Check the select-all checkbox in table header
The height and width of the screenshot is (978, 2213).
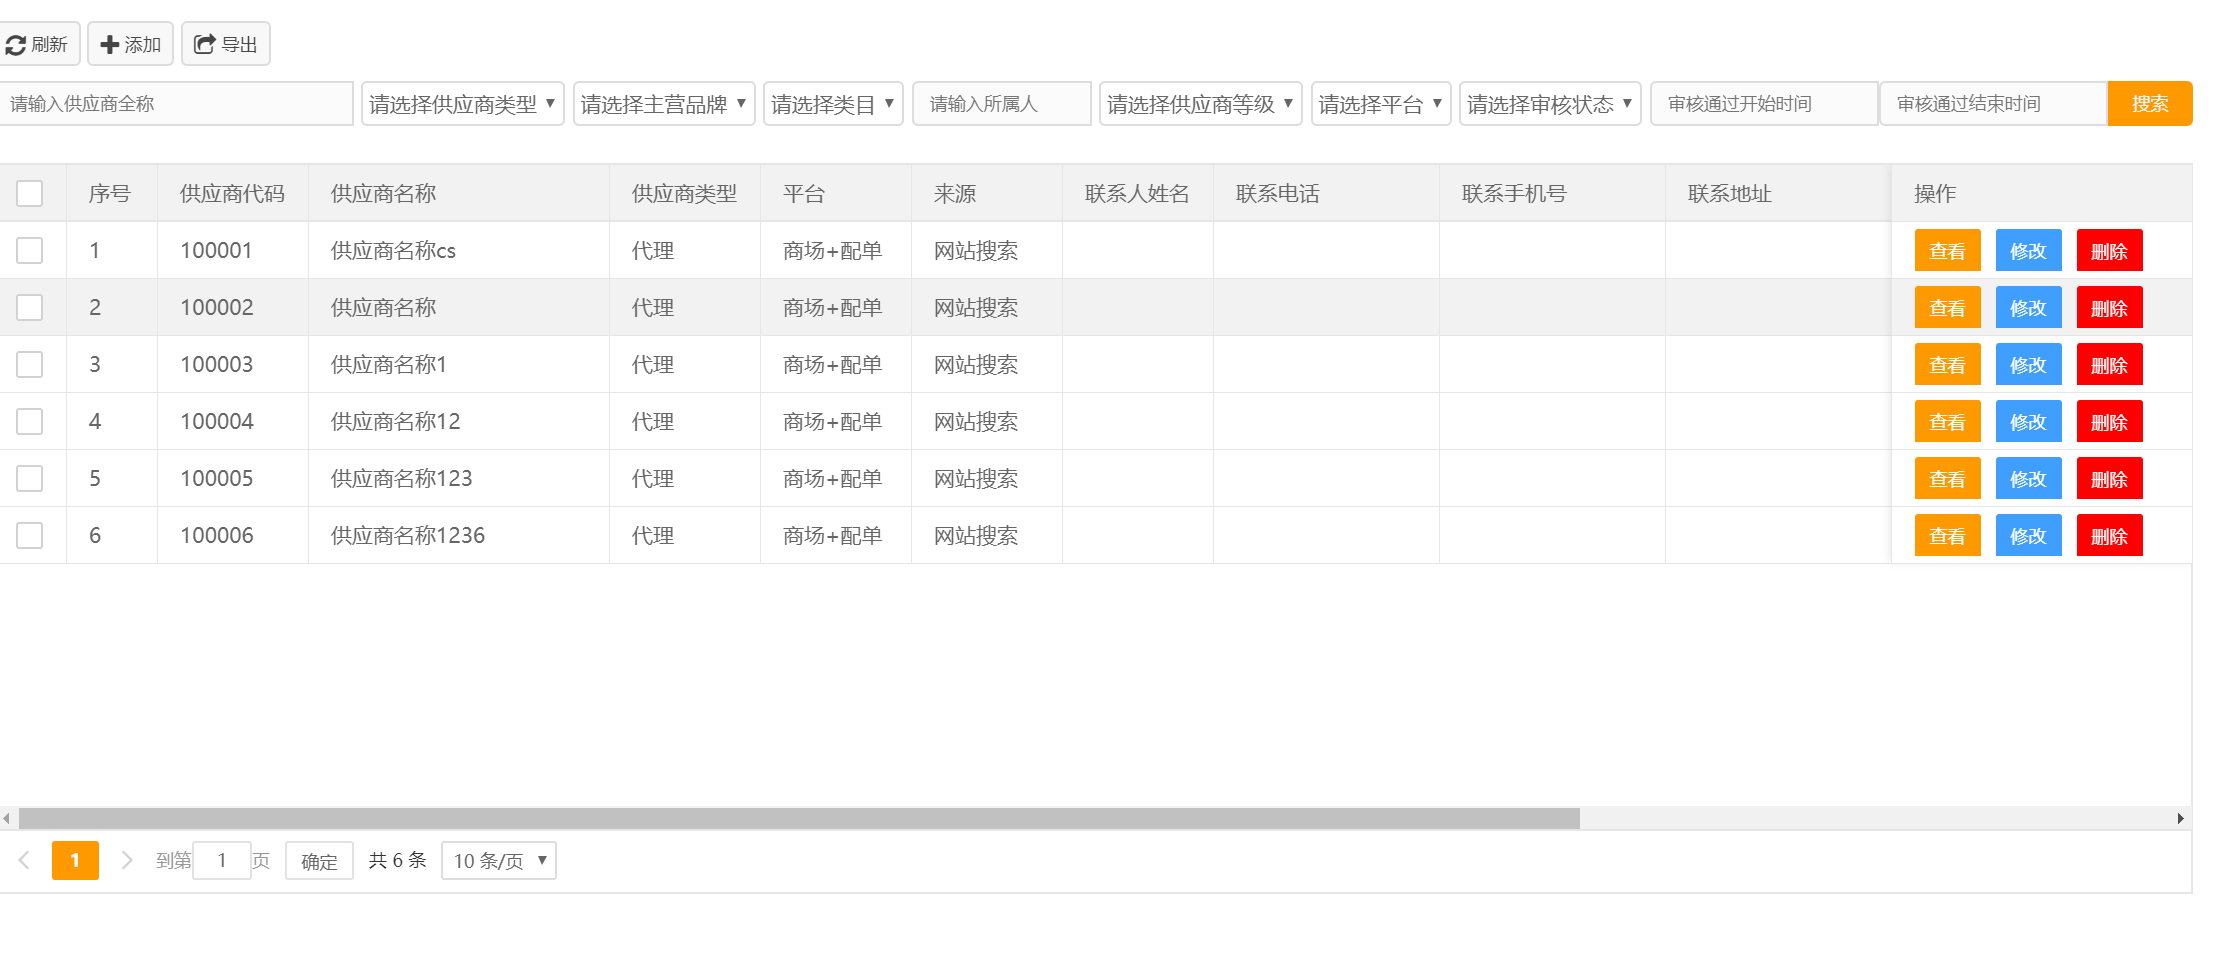[29, 192]
